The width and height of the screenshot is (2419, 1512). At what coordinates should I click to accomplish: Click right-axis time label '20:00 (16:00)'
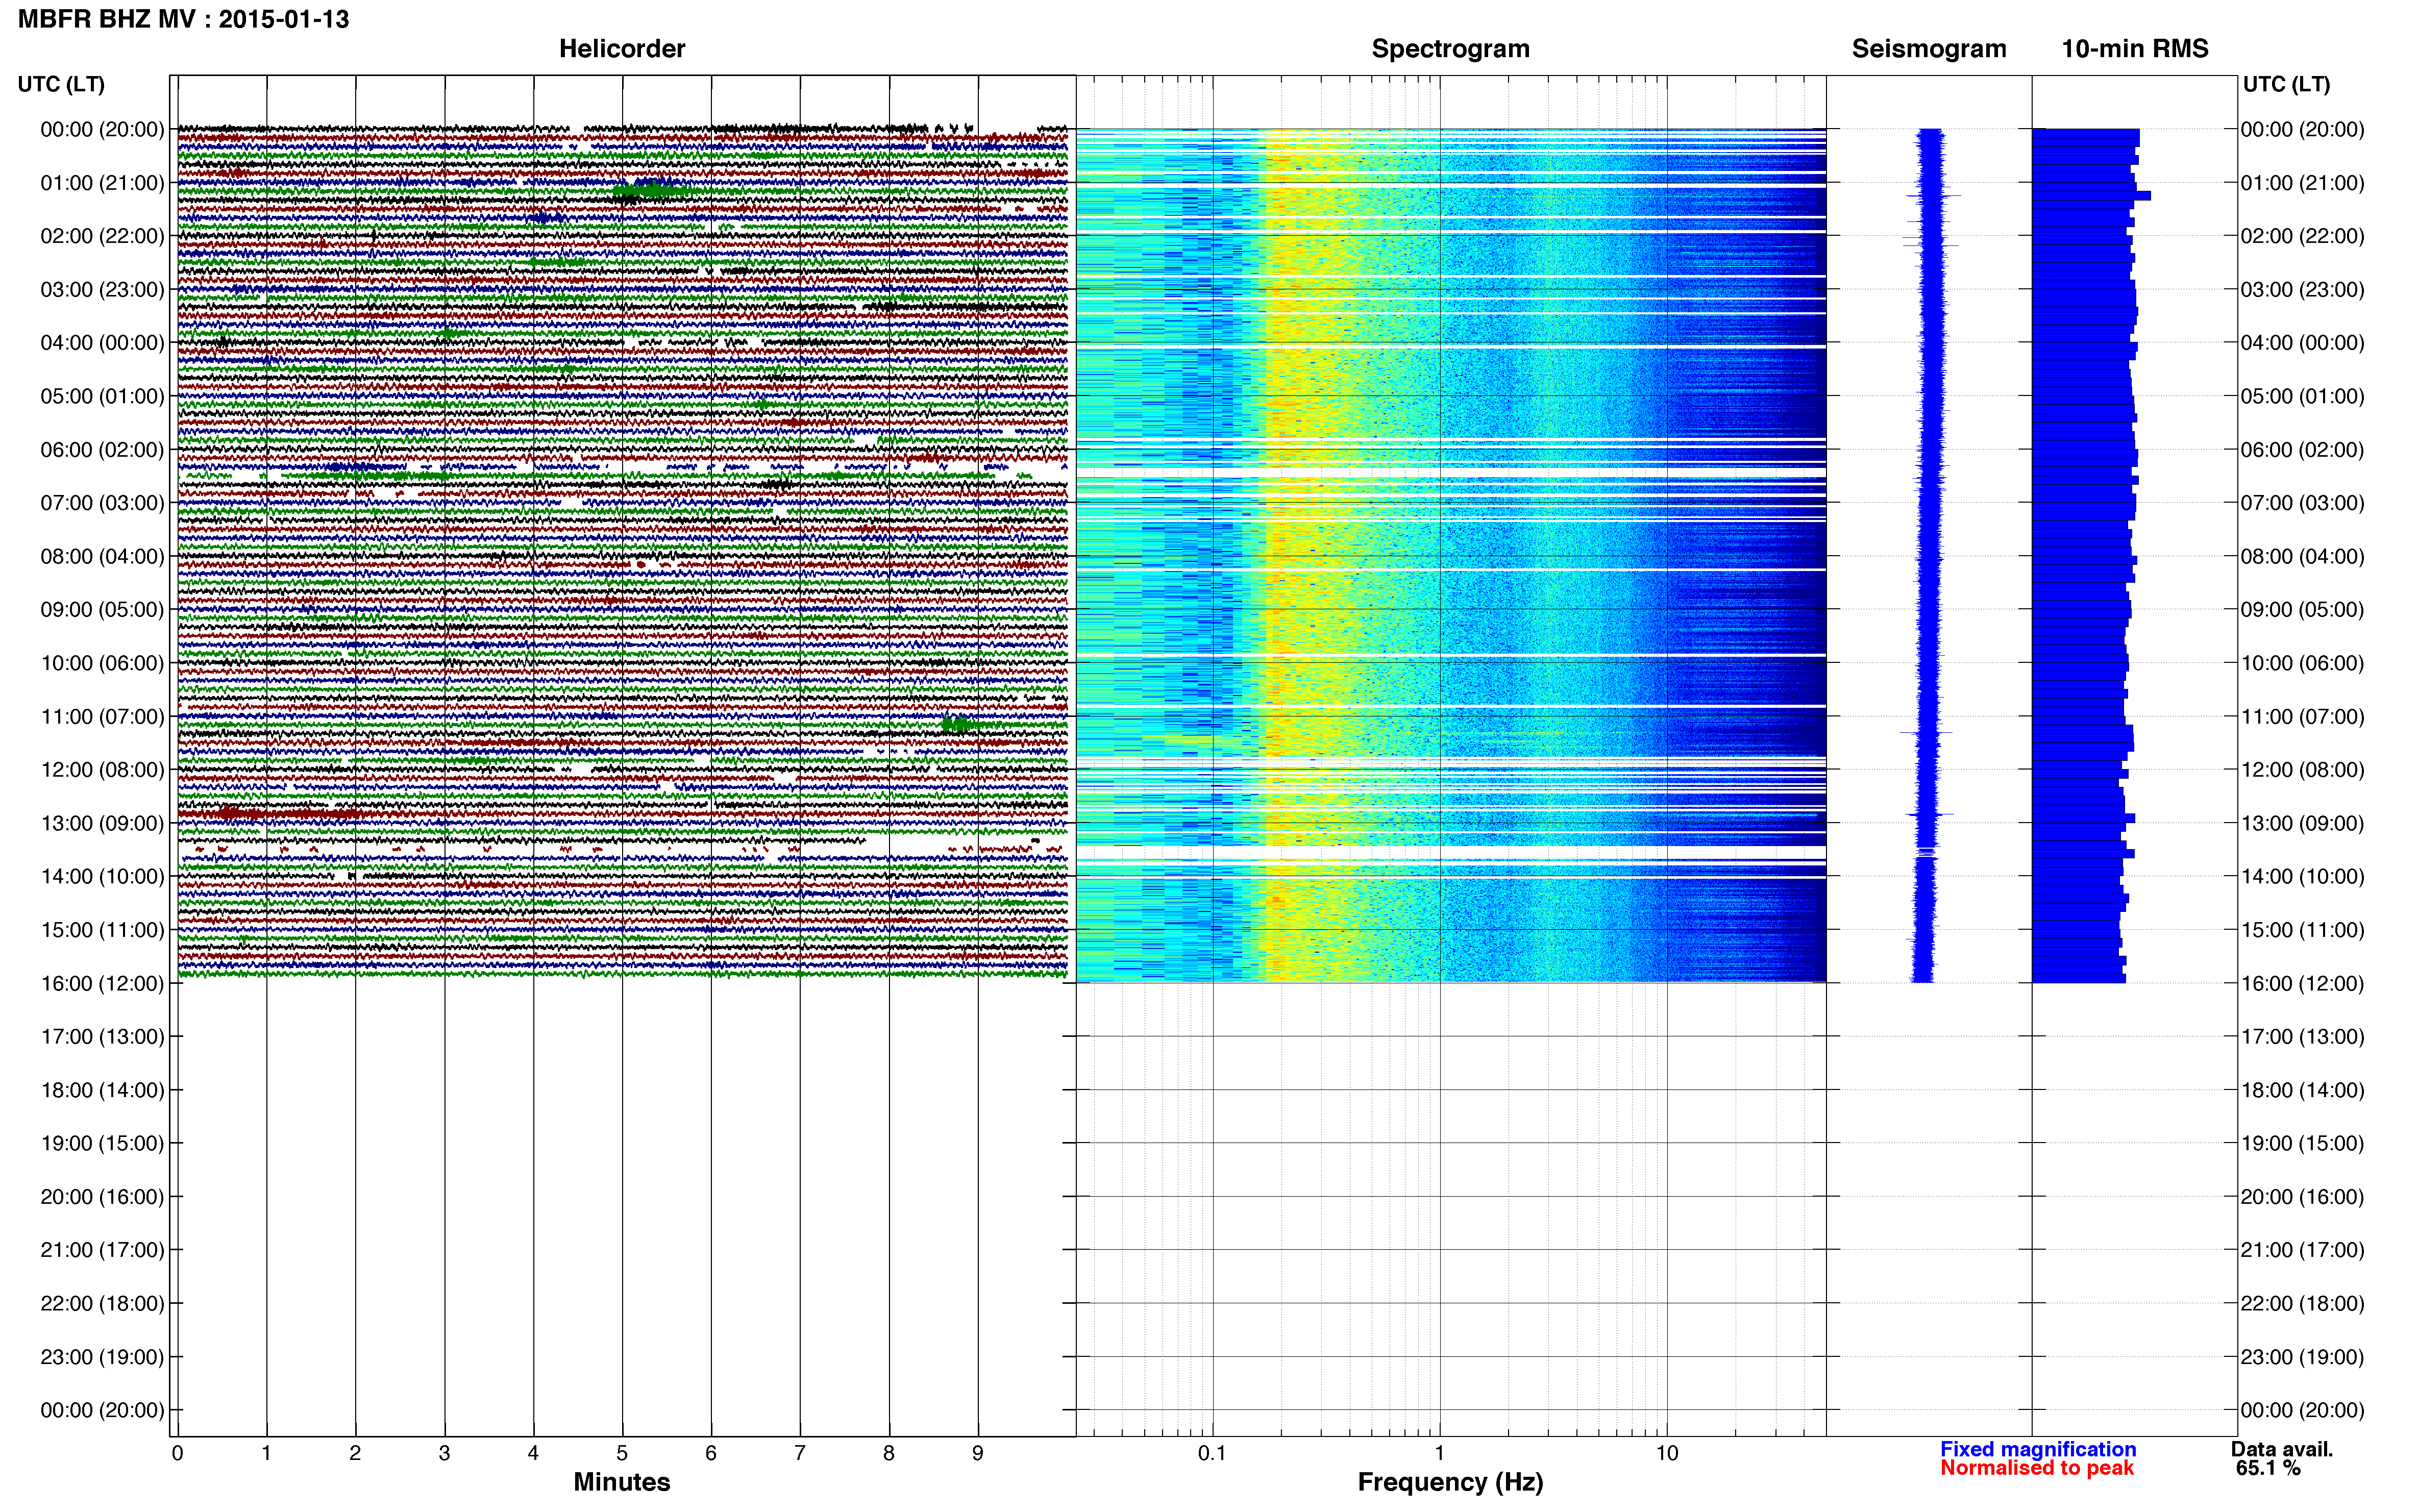2302,1197
